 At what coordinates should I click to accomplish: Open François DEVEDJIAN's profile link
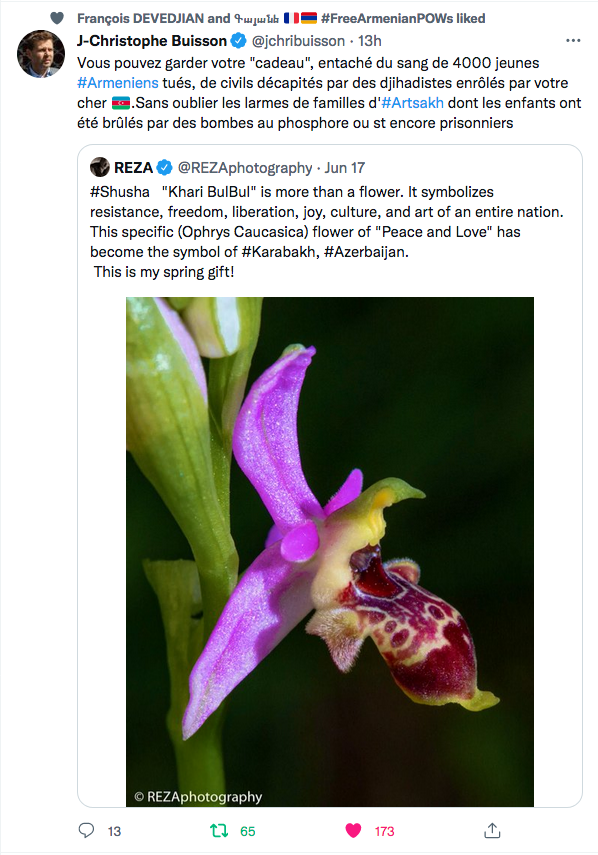pyautogui.click(x=141, y=19)
